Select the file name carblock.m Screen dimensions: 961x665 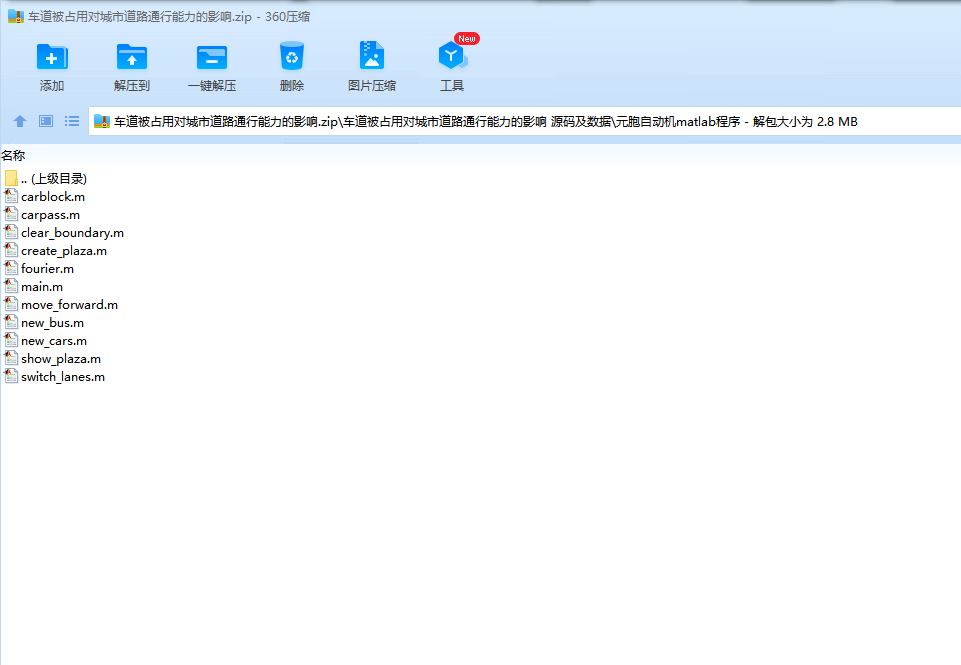point(53,197)
